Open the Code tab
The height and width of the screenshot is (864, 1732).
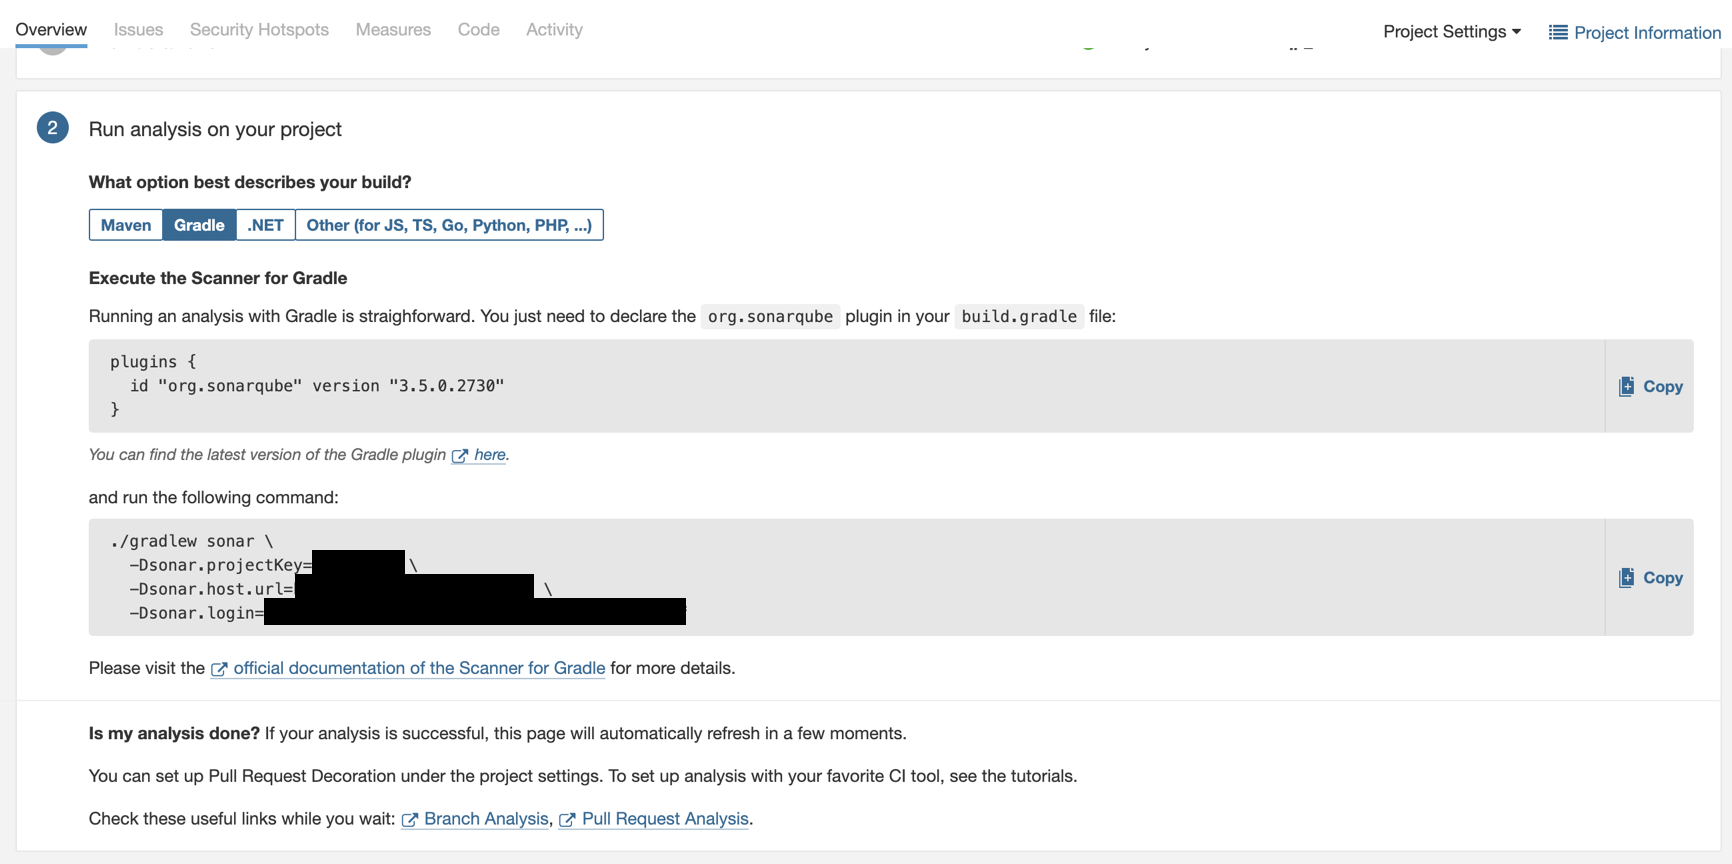[478, 30]
